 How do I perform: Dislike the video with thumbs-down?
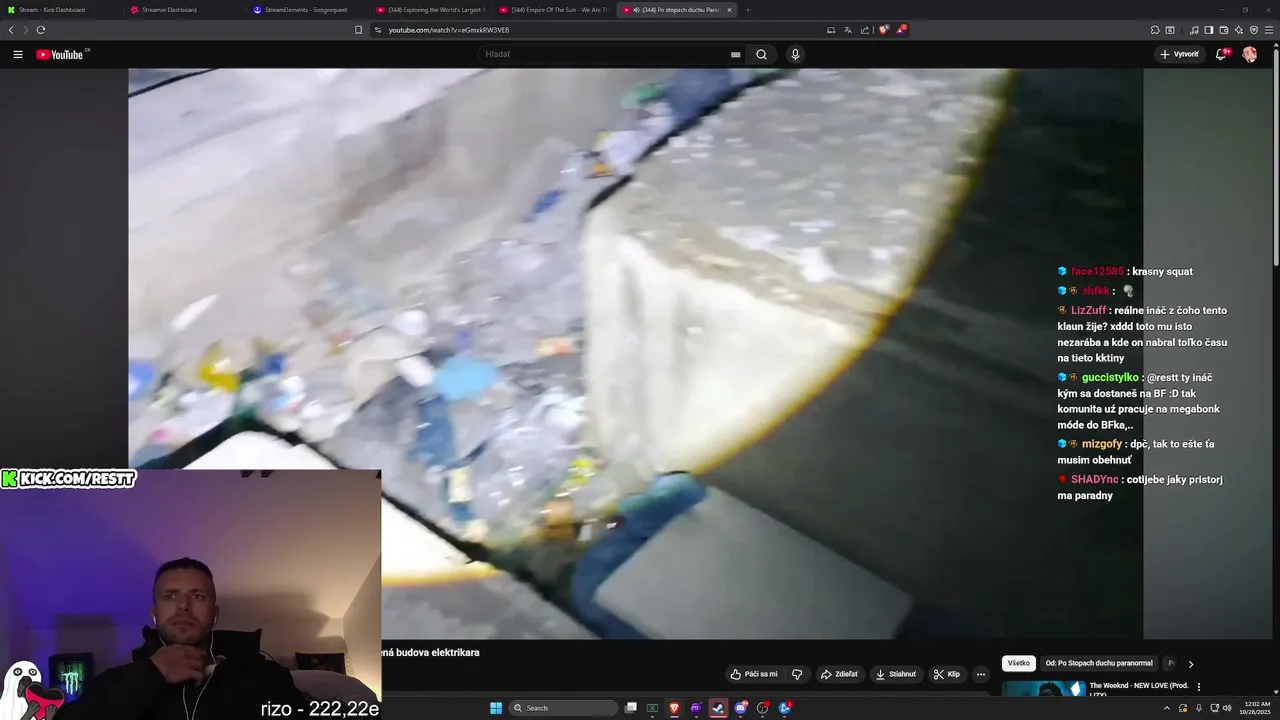coord(797,674)
